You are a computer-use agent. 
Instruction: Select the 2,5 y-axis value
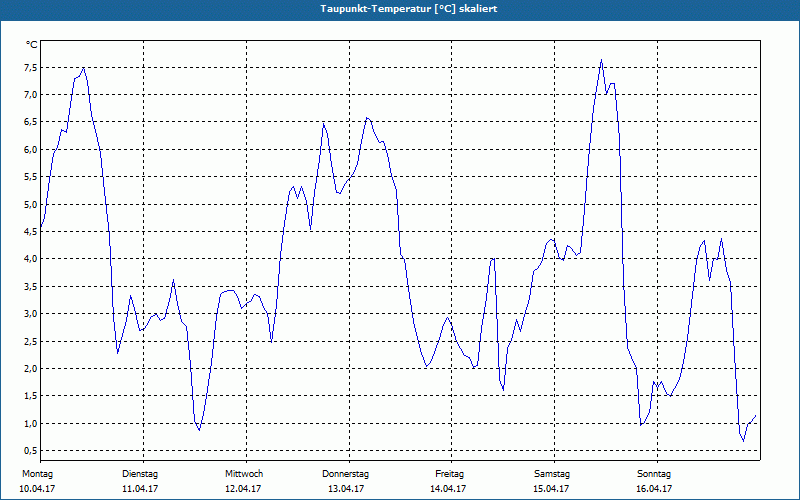[31, 341]
